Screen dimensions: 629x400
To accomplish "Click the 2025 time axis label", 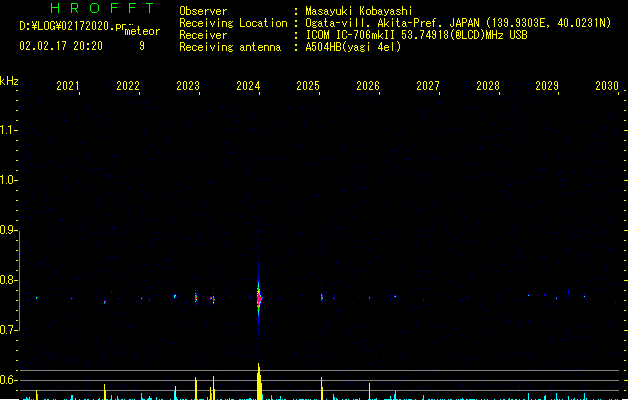I will [x=308, y=85].
